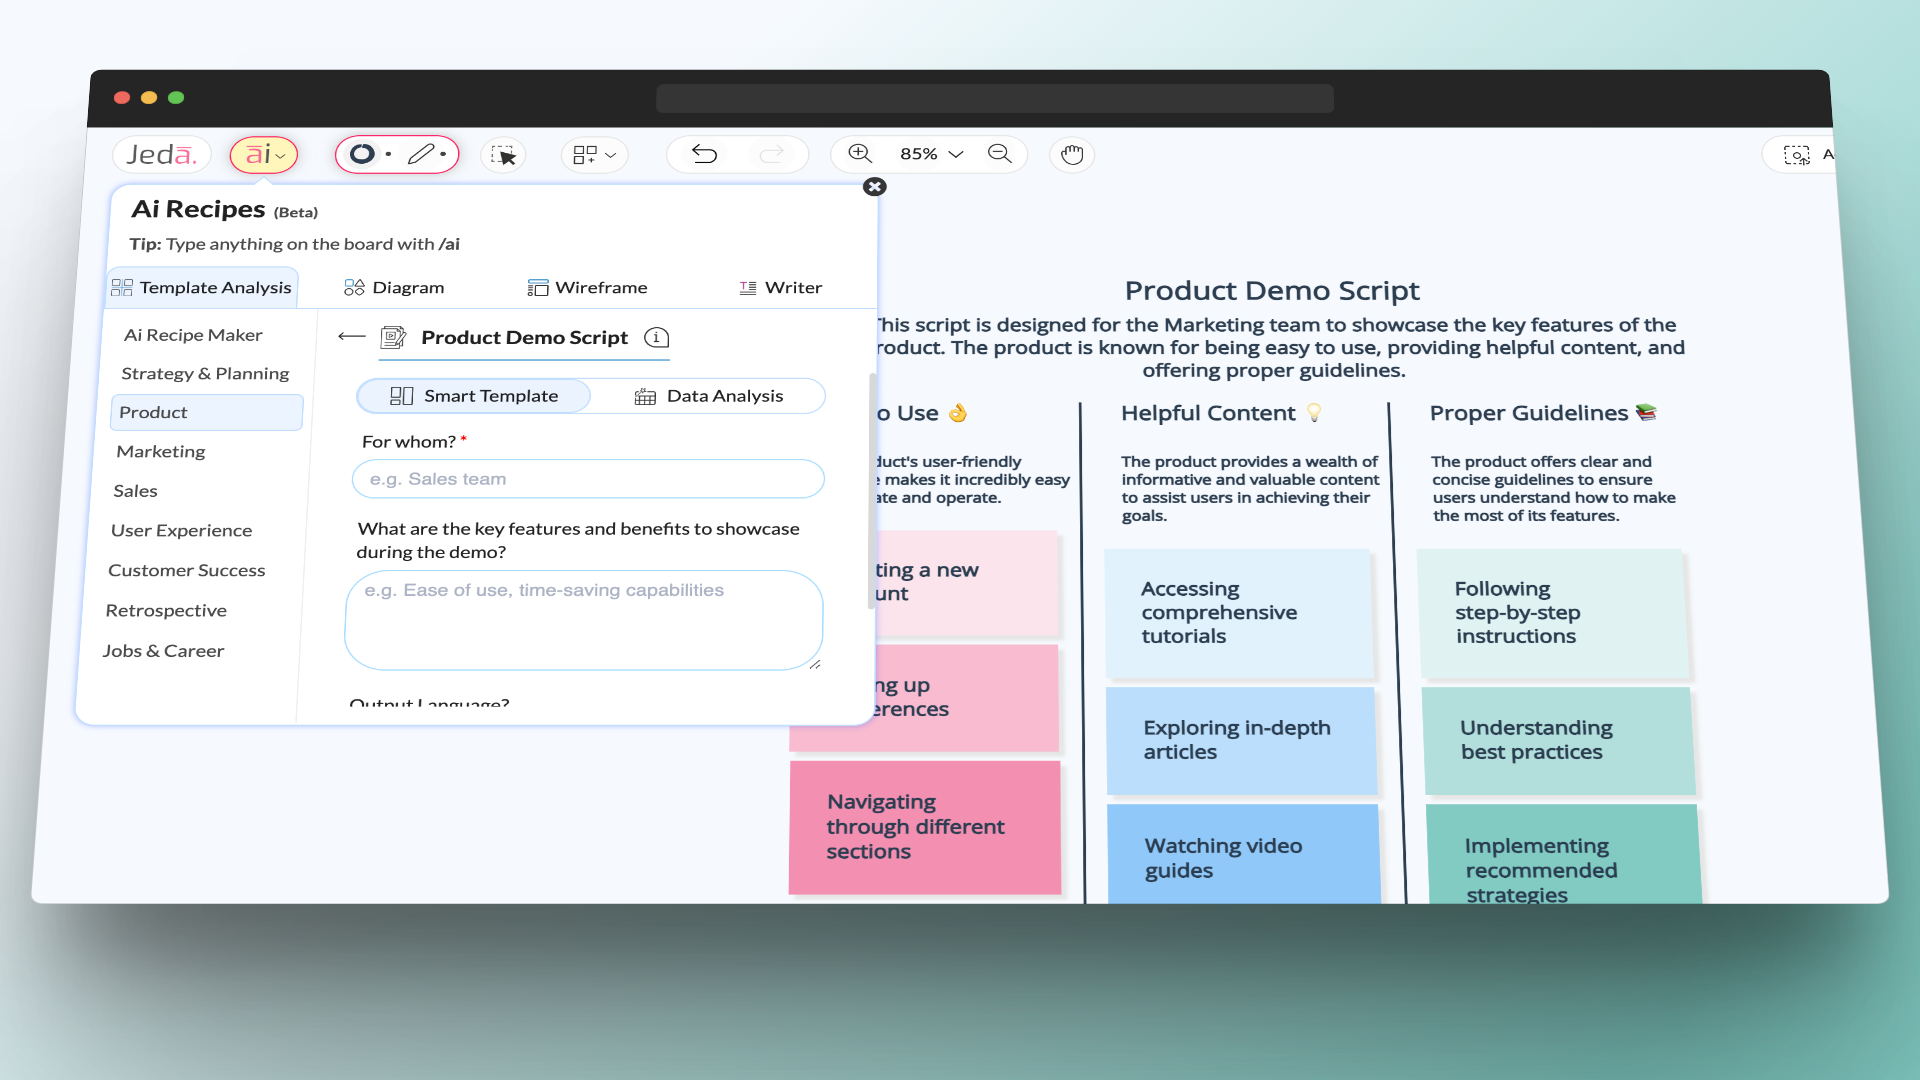Click the undo arrow icon

click(x=704, y=154)
